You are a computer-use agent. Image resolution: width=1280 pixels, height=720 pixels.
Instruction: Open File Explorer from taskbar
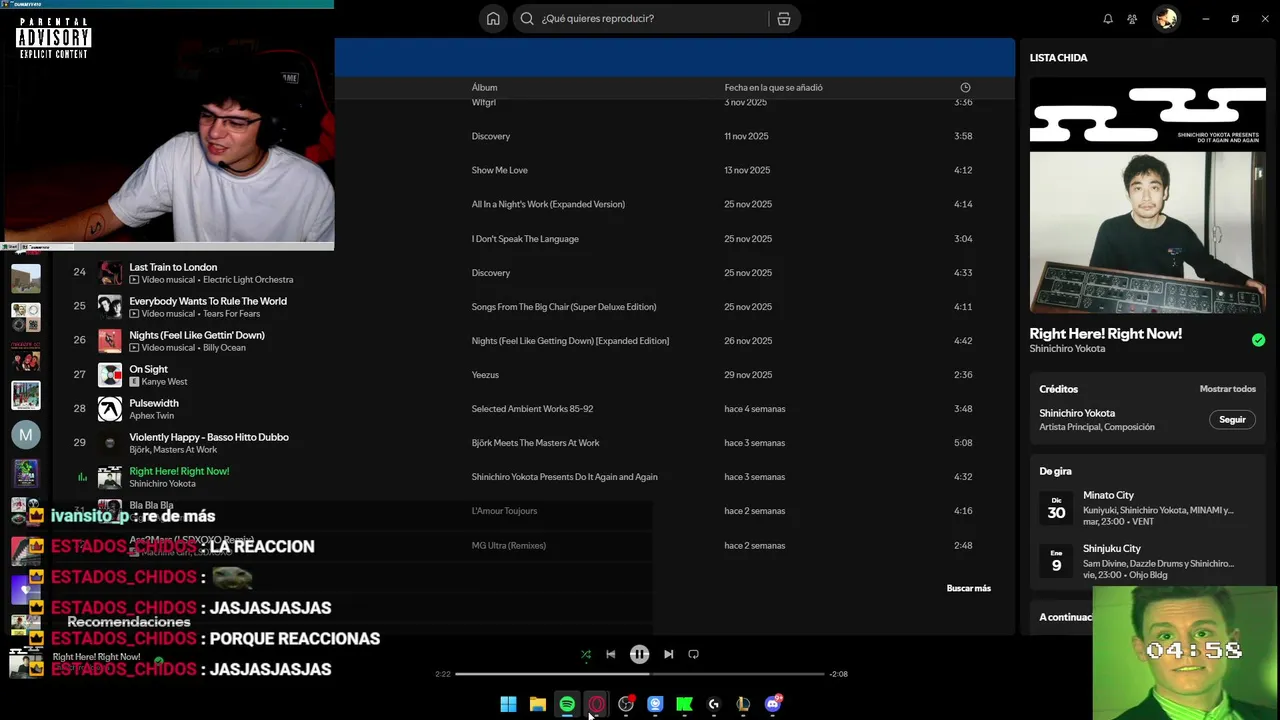537,704
